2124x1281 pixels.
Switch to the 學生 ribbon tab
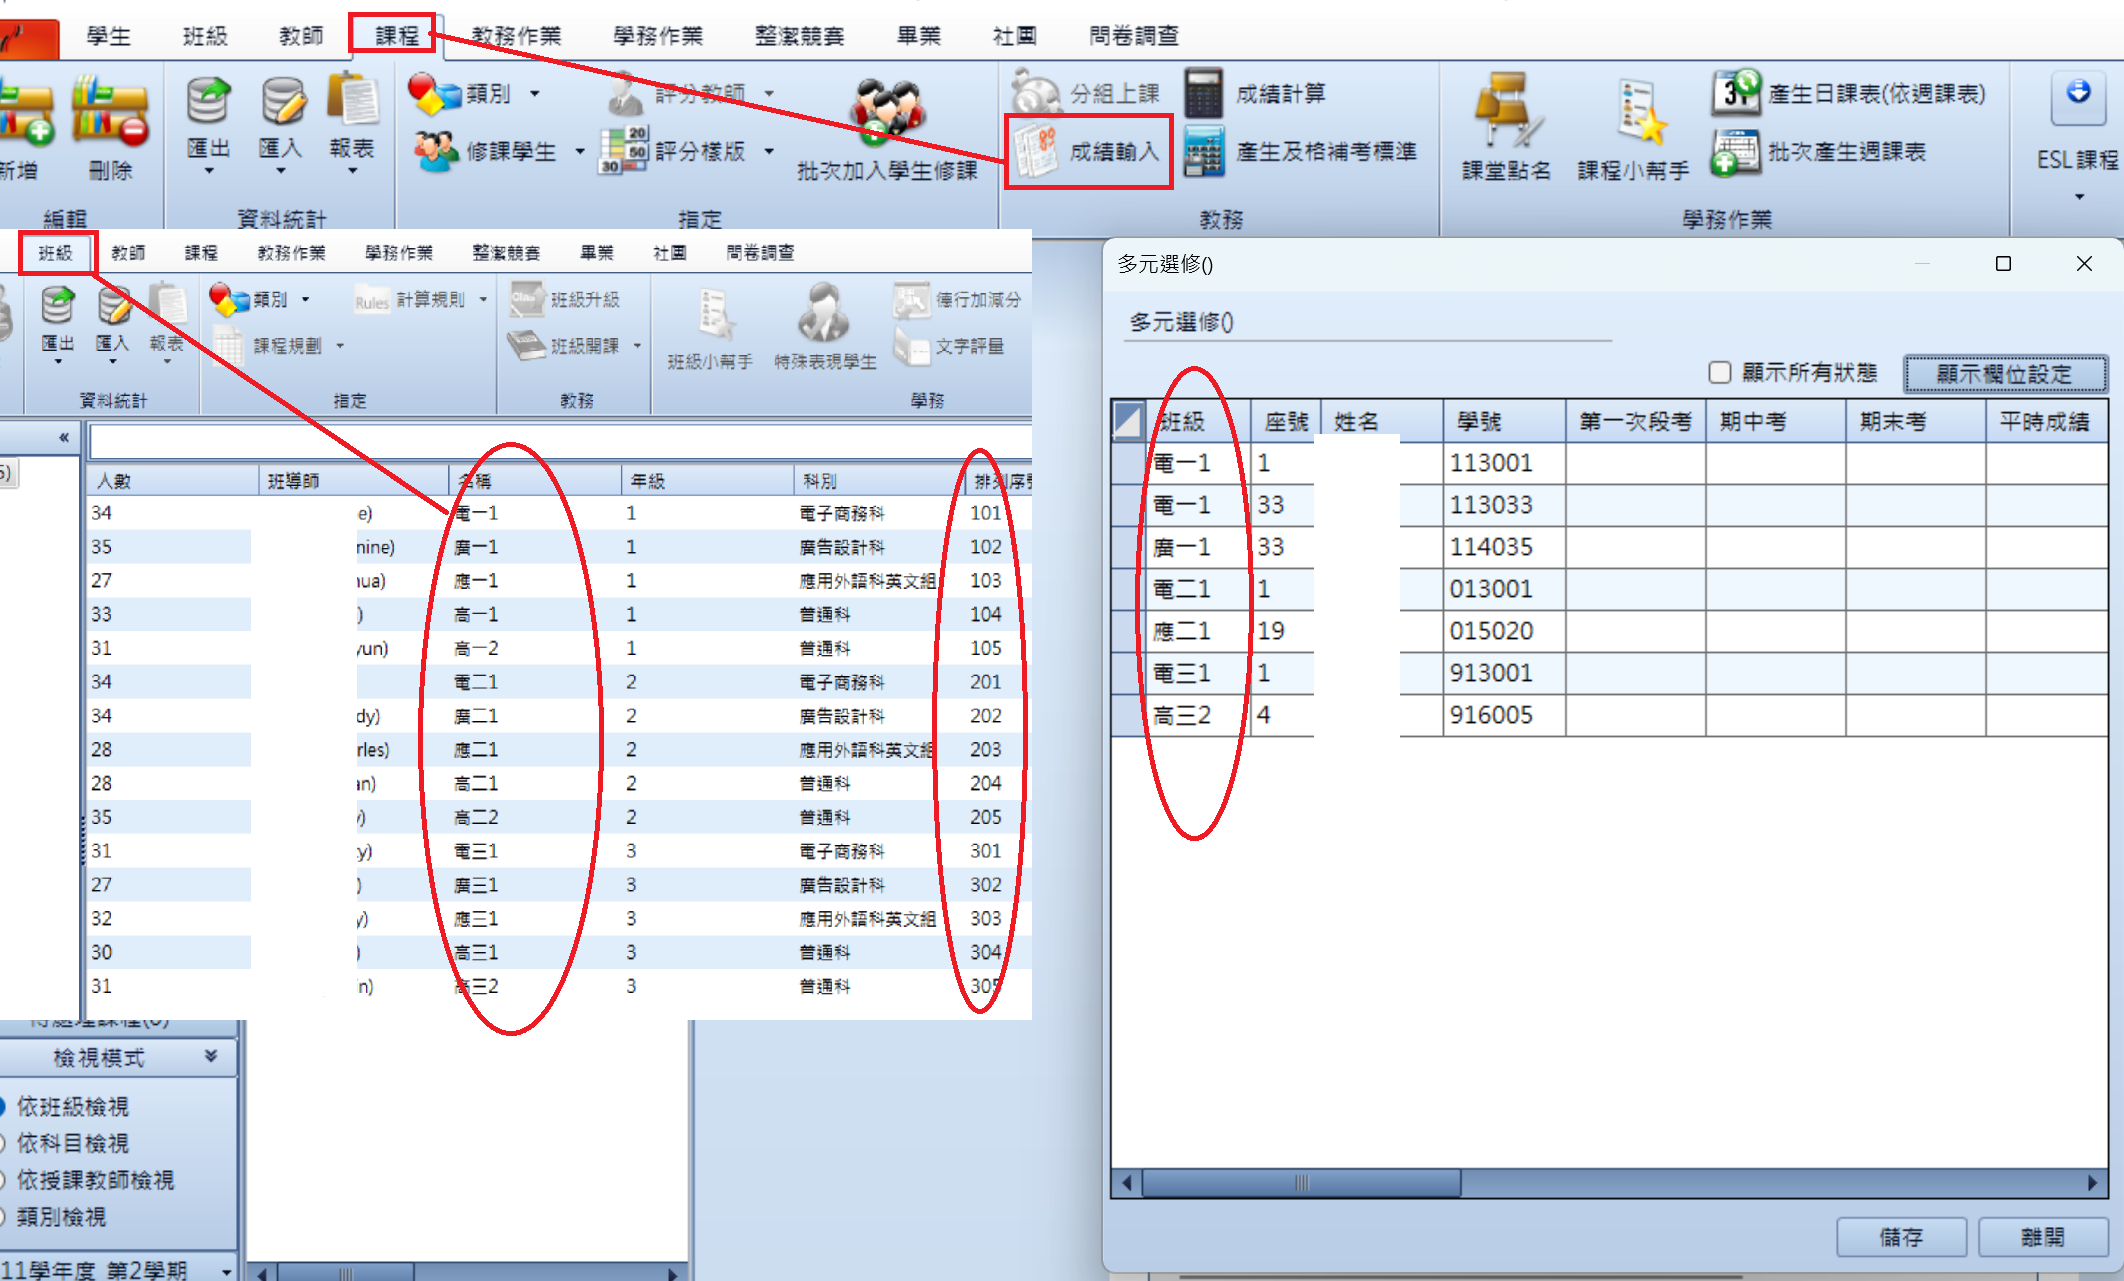108,36
